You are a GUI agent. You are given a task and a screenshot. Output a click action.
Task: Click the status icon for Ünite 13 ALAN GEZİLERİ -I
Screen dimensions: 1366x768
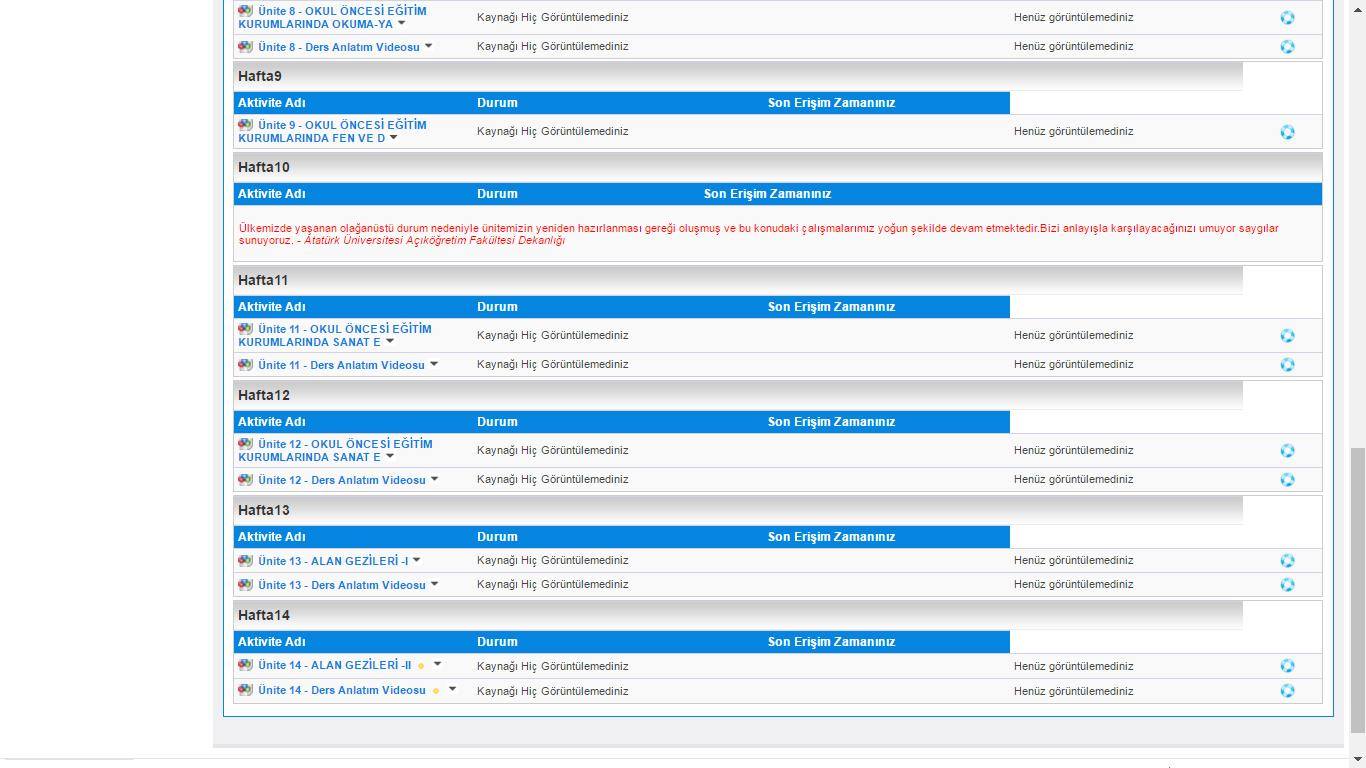tap(1287, 561)
